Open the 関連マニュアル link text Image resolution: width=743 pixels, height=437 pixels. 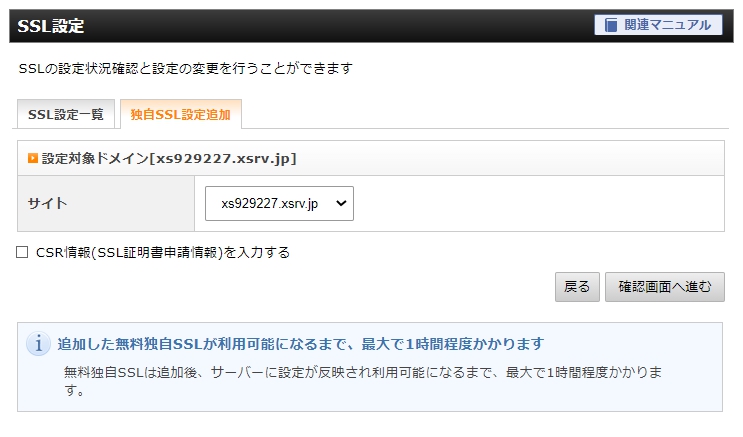tap(667, 25)
